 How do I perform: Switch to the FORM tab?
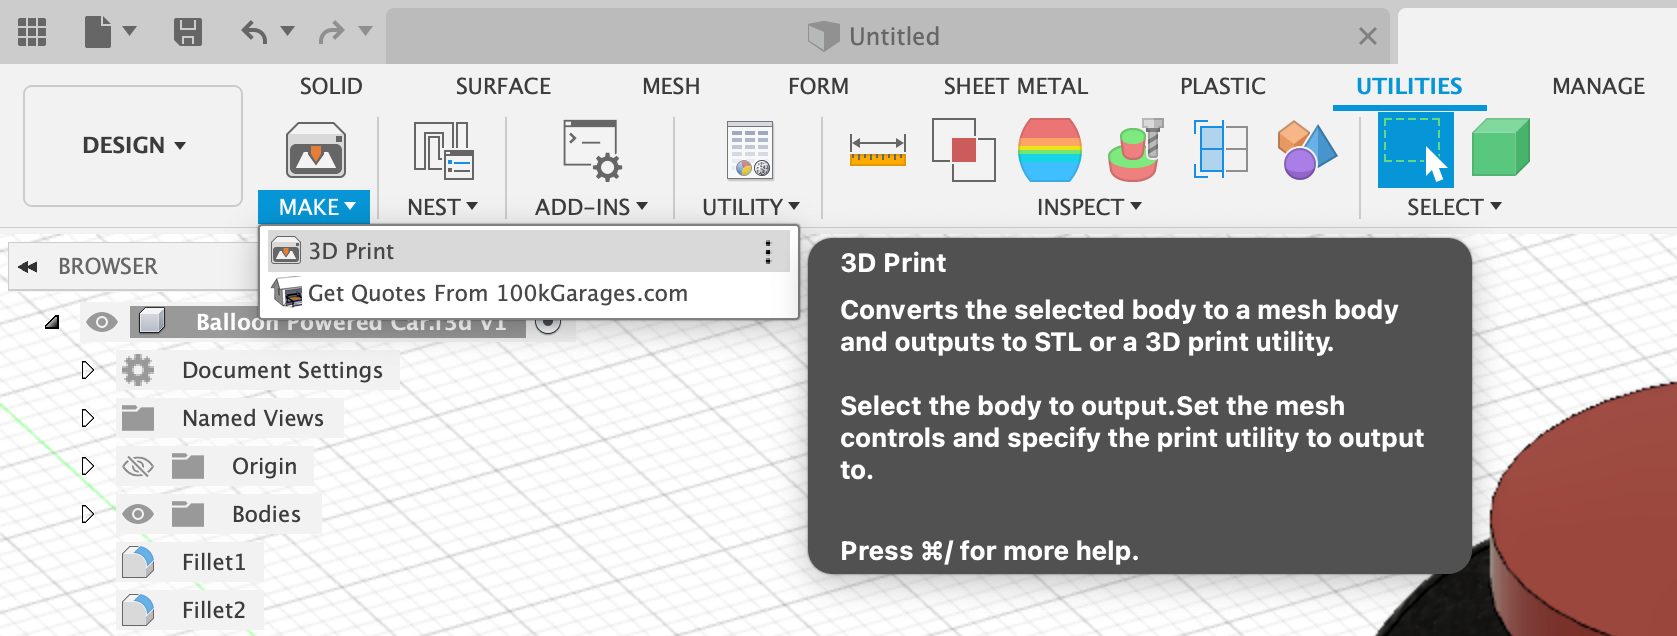818,87
